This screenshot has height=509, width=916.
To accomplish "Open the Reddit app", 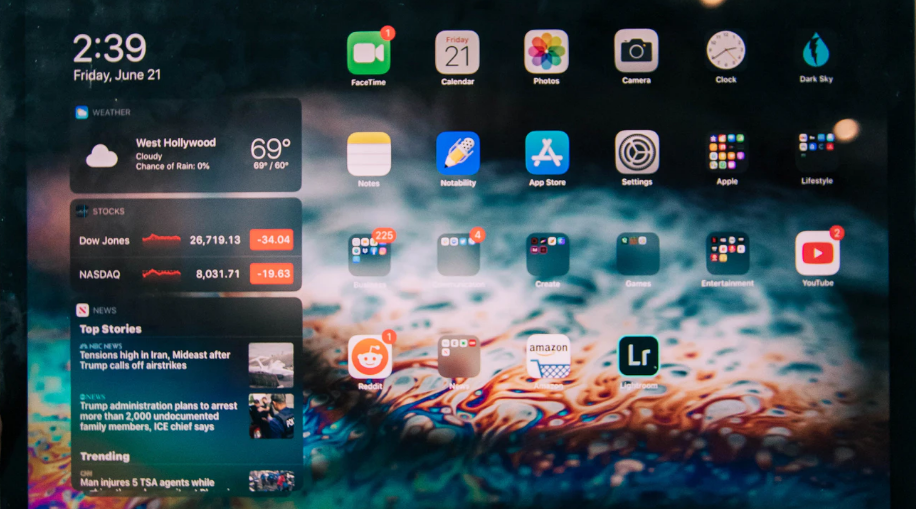I will pyautogui.click(x=369, y=357).
